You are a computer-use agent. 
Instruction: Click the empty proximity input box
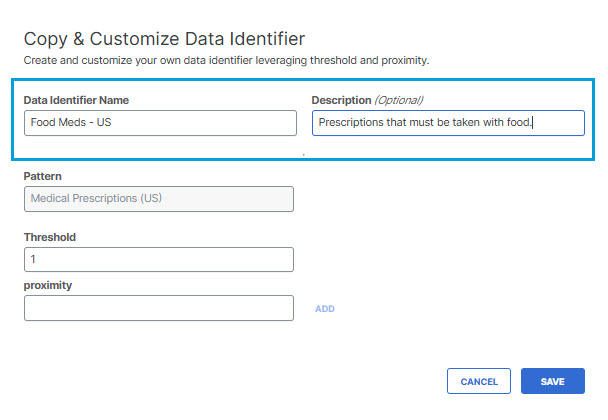coord(159,308)
